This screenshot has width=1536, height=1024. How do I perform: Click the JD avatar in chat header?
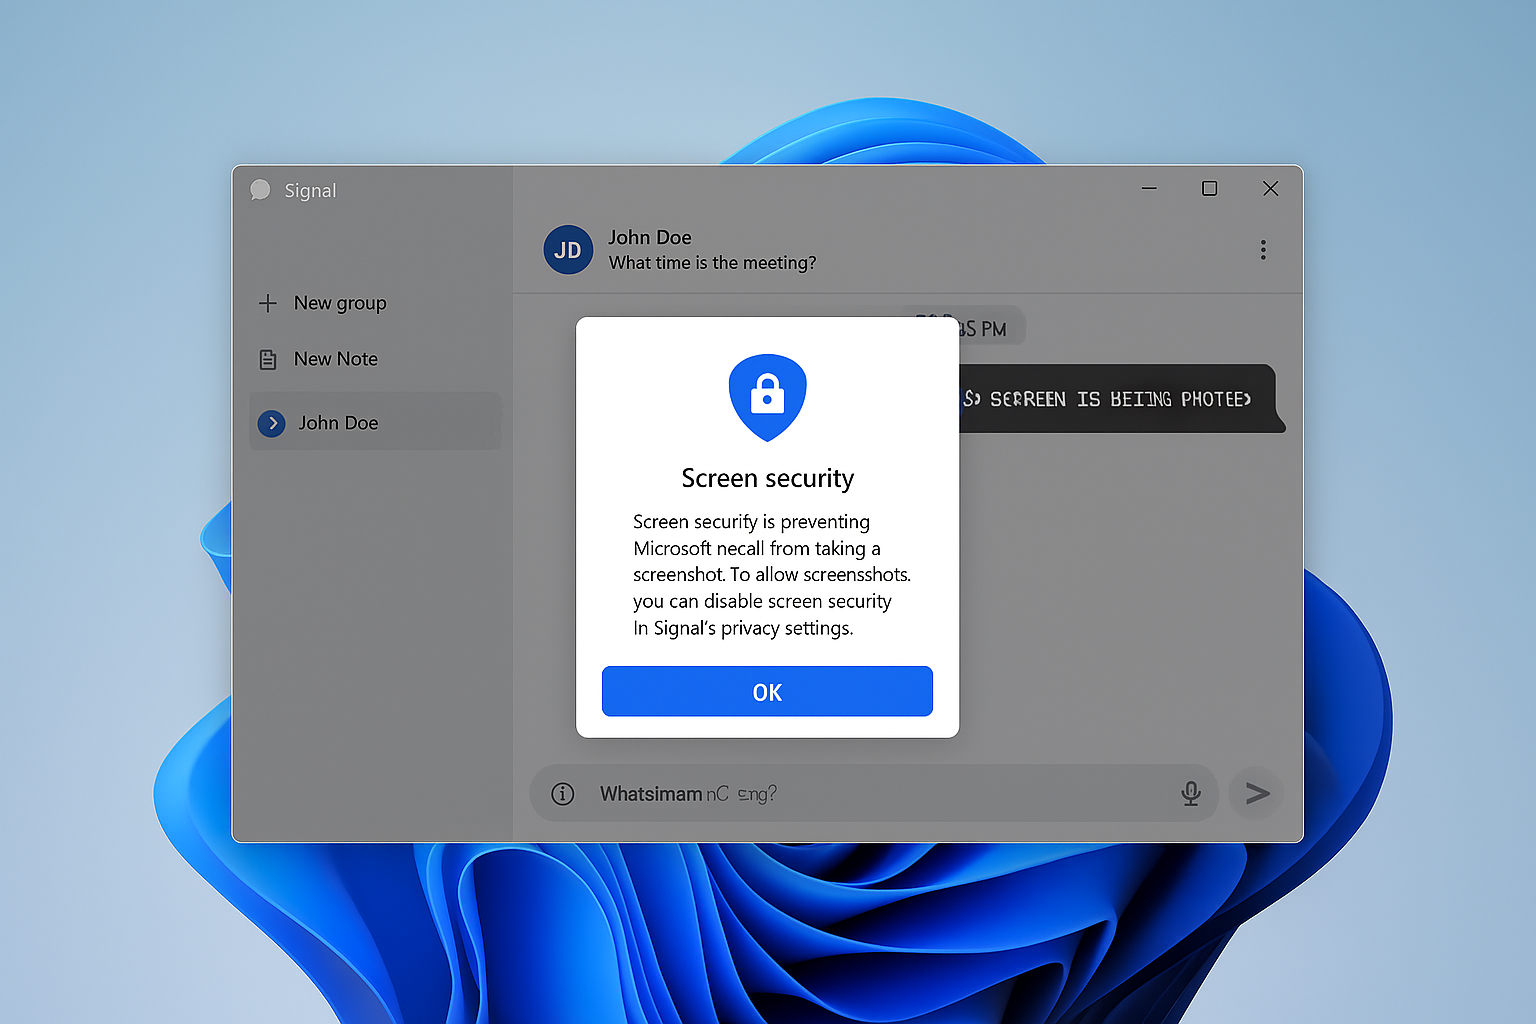pyautogui.click(x=568, y=250)
